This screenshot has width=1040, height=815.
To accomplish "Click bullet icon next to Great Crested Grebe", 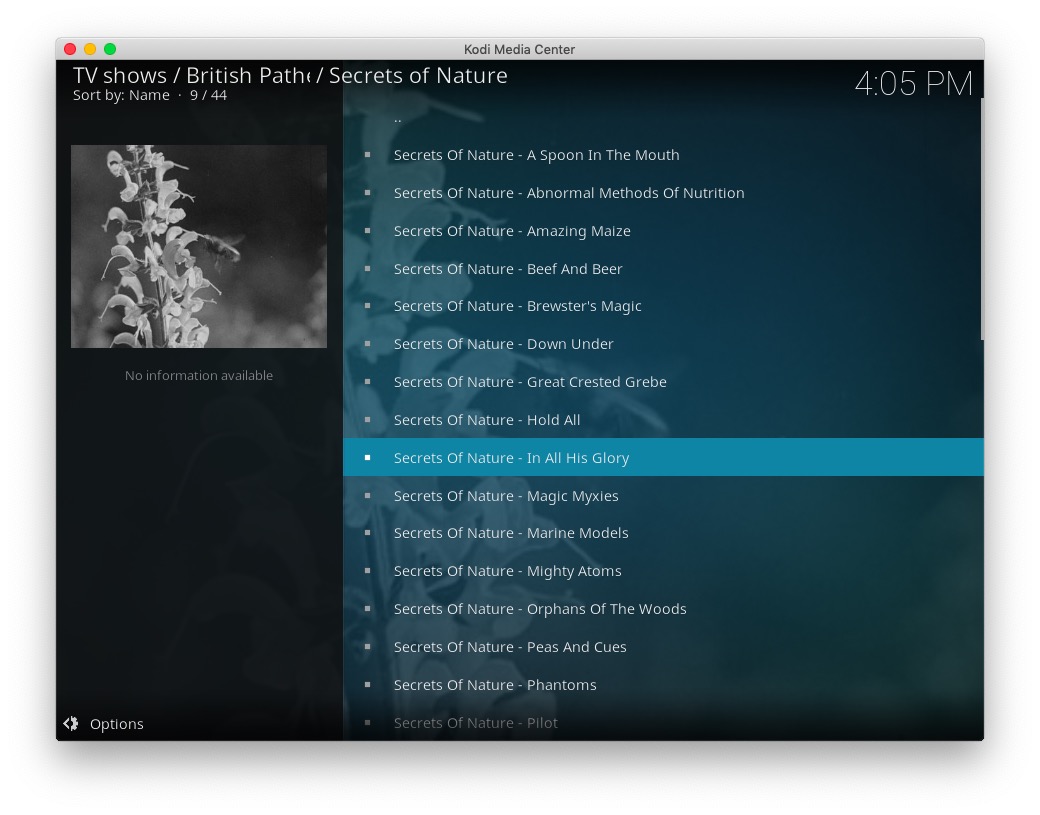I will (367, 382).
